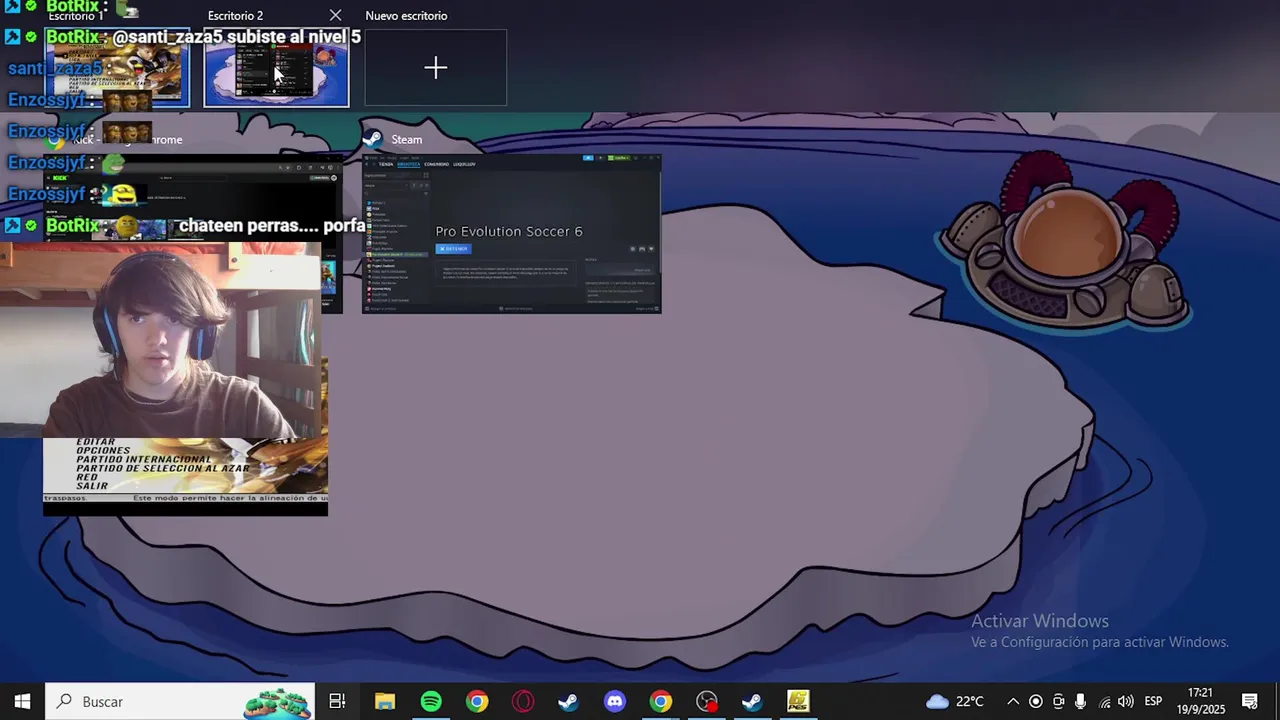
Task: Open the Chrome icon beside Spotify
Action: [477, 701]
